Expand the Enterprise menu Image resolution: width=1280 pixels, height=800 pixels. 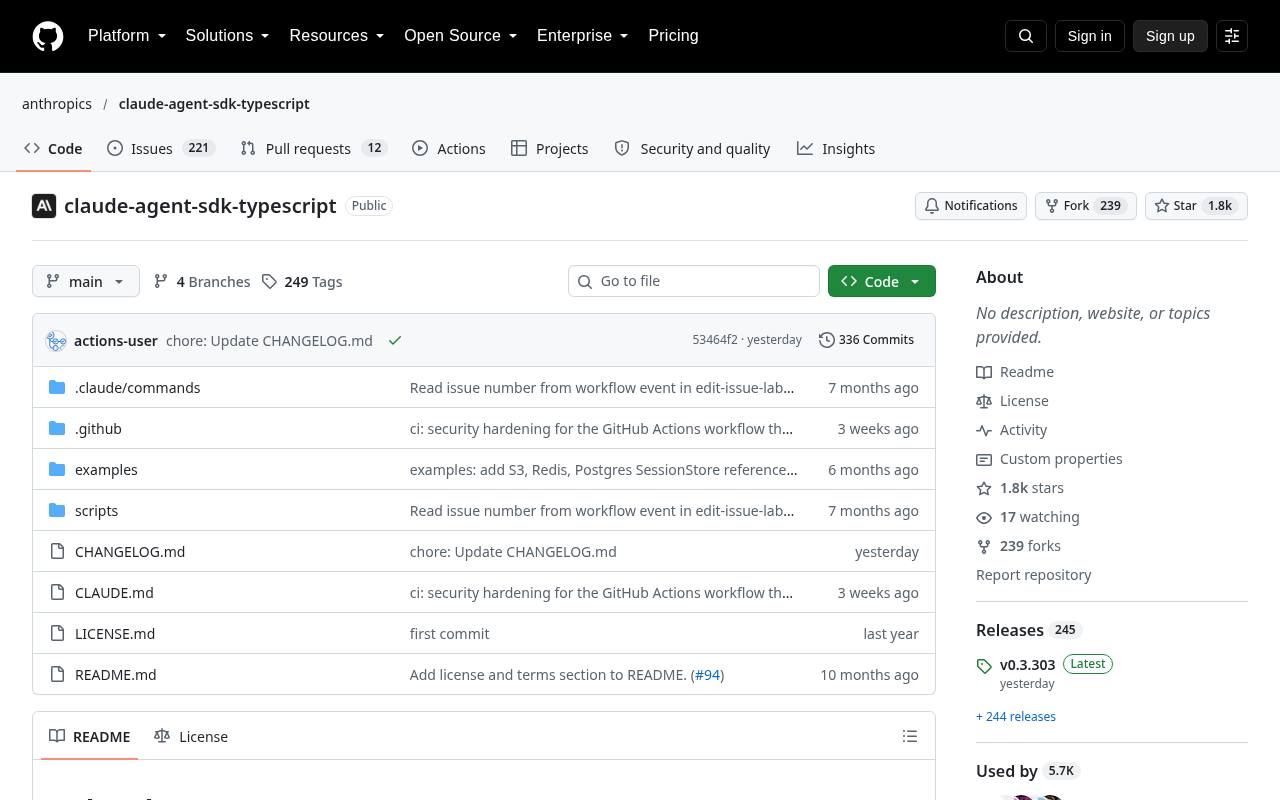583,36
